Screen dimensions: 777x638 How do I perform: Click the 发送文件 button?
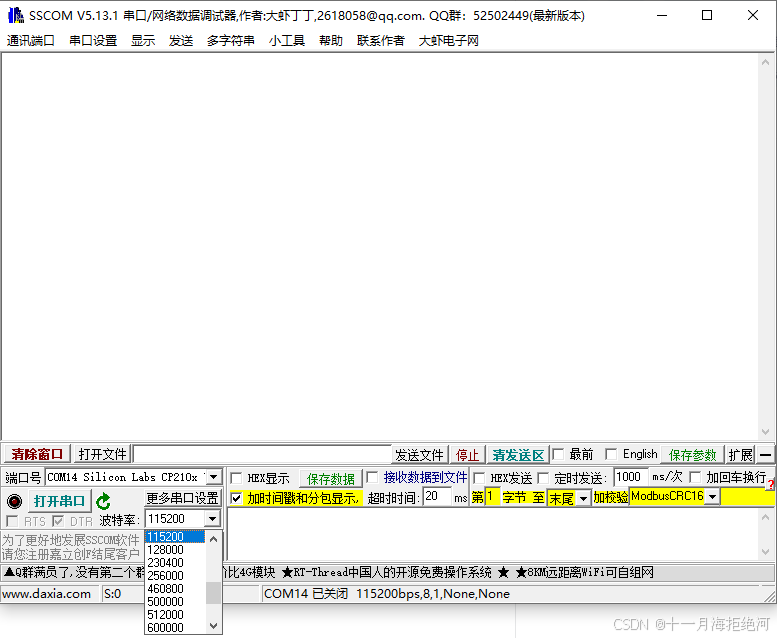(419, 455)
